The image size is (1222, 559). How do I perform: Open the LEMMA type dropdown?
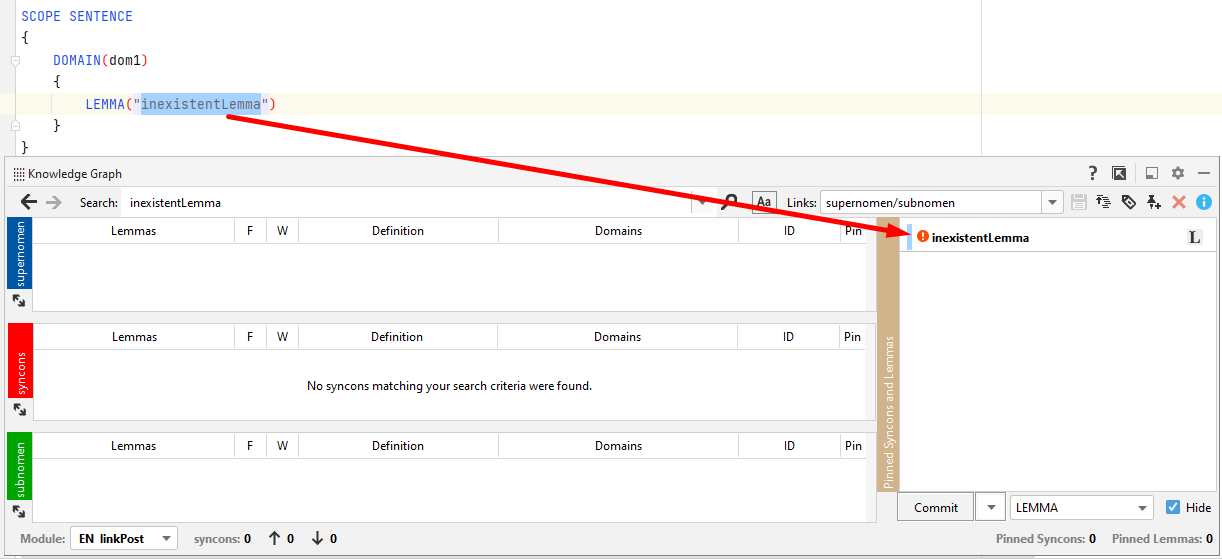1082,508
